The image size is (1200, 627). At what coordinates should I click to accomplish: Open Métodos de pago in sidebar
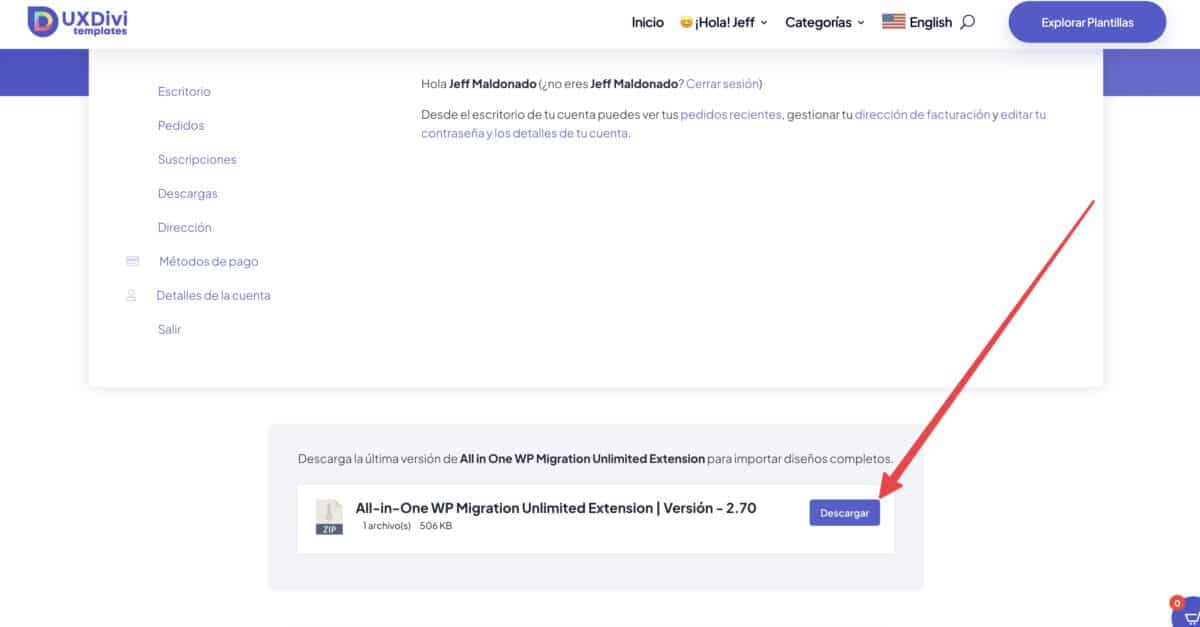(208, 261)
